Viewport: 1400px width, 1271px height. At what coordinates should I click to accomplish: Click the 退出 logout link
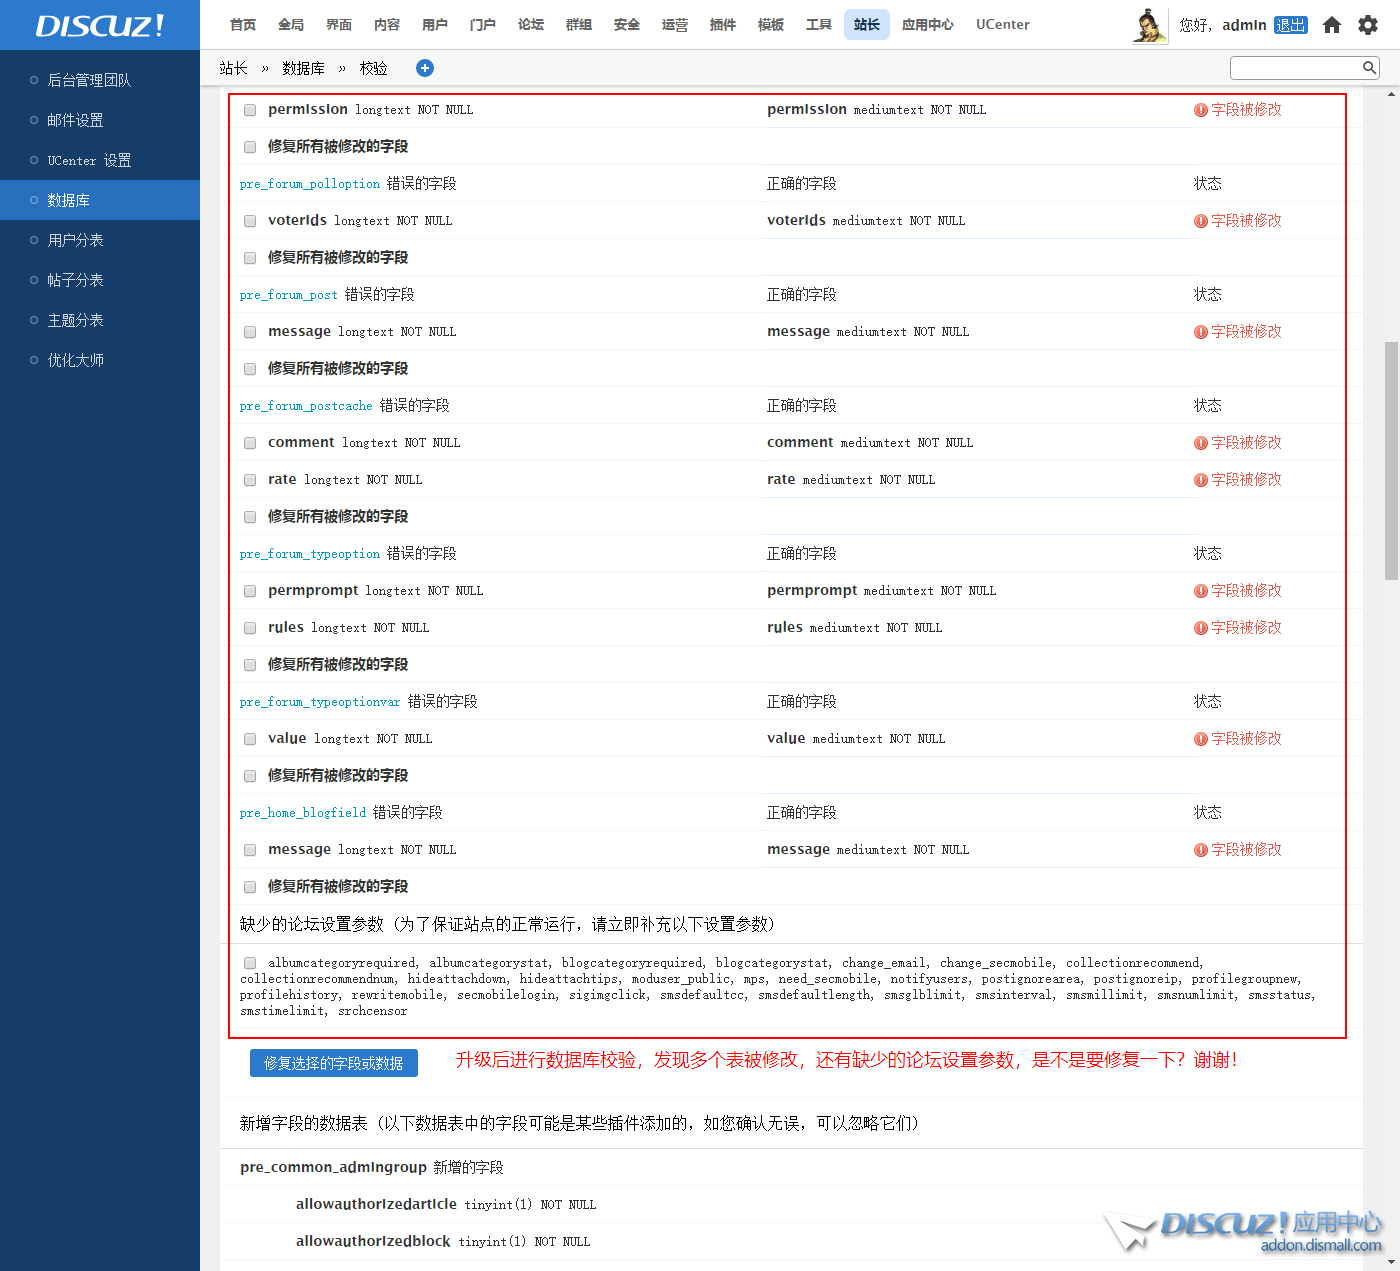pyautogui.click(x=1290, y=25)
